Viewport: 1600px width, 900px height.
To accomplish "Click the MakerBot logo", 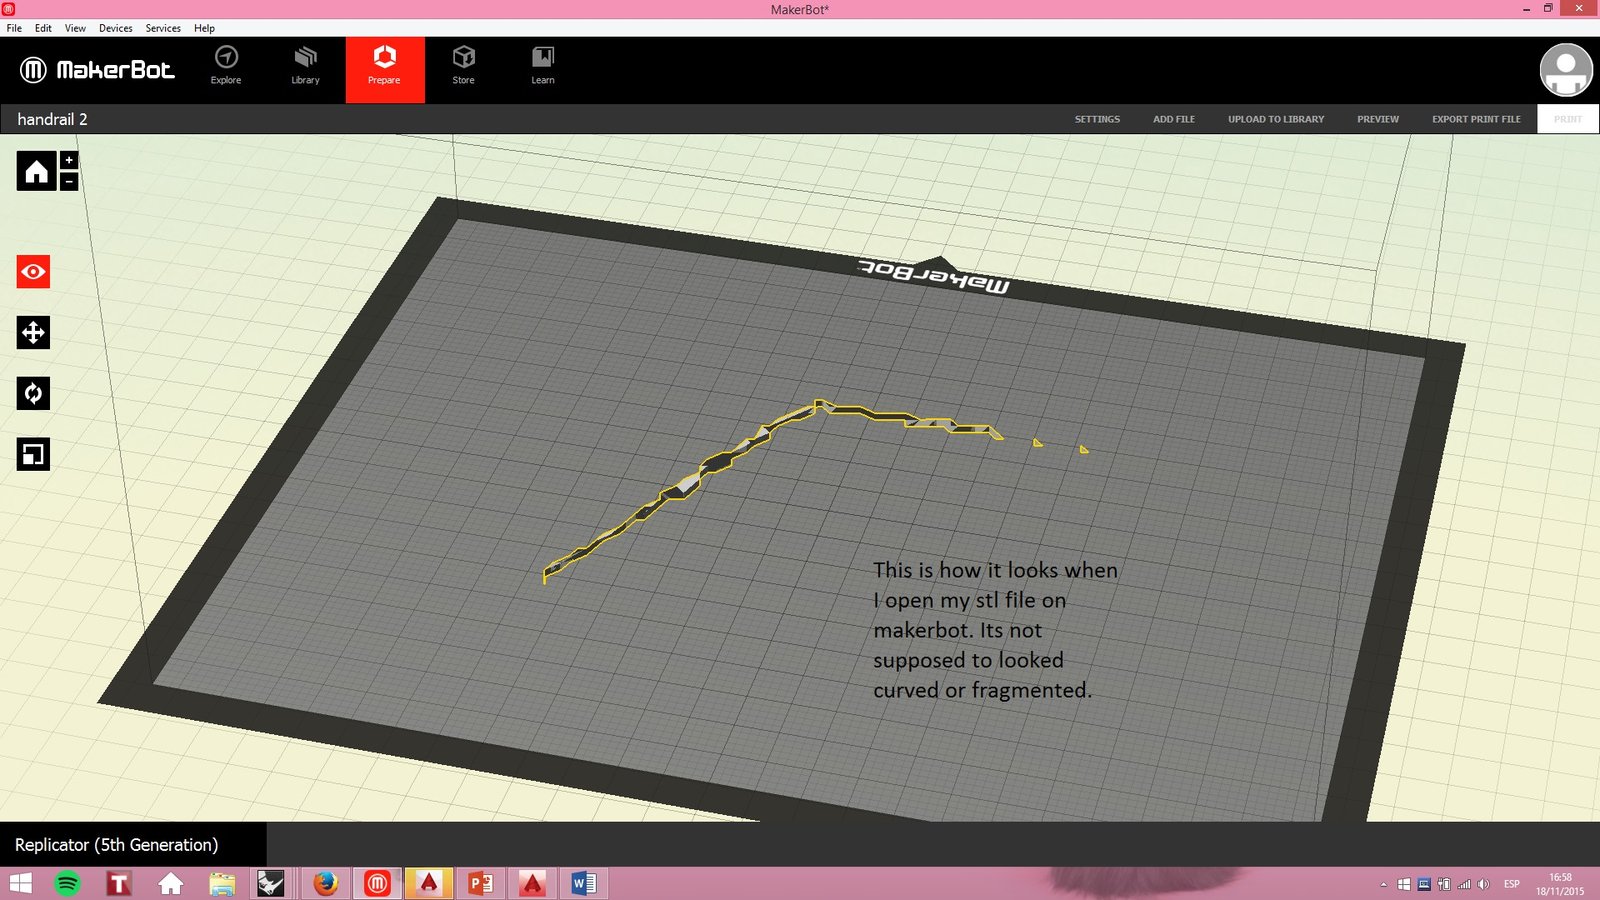I will click(x=97, y=69).
